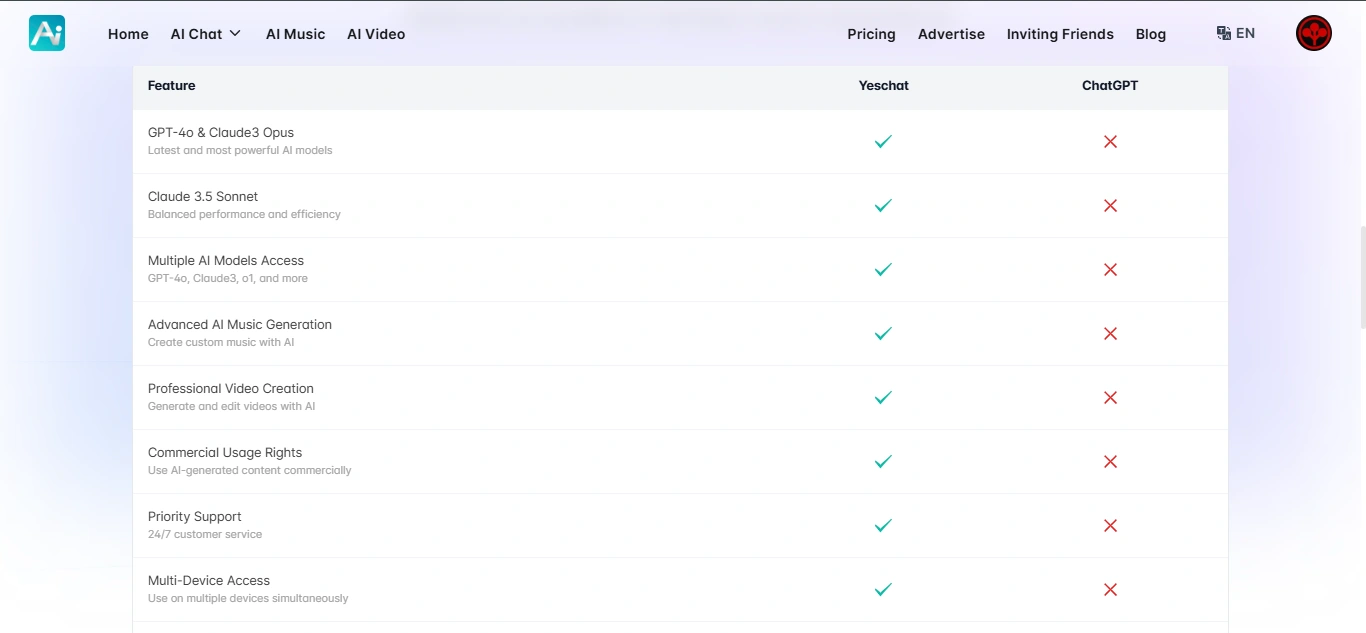Select 'Create custom music with AI' text
The image size is (1366, 633).
(x=221, y=343)
